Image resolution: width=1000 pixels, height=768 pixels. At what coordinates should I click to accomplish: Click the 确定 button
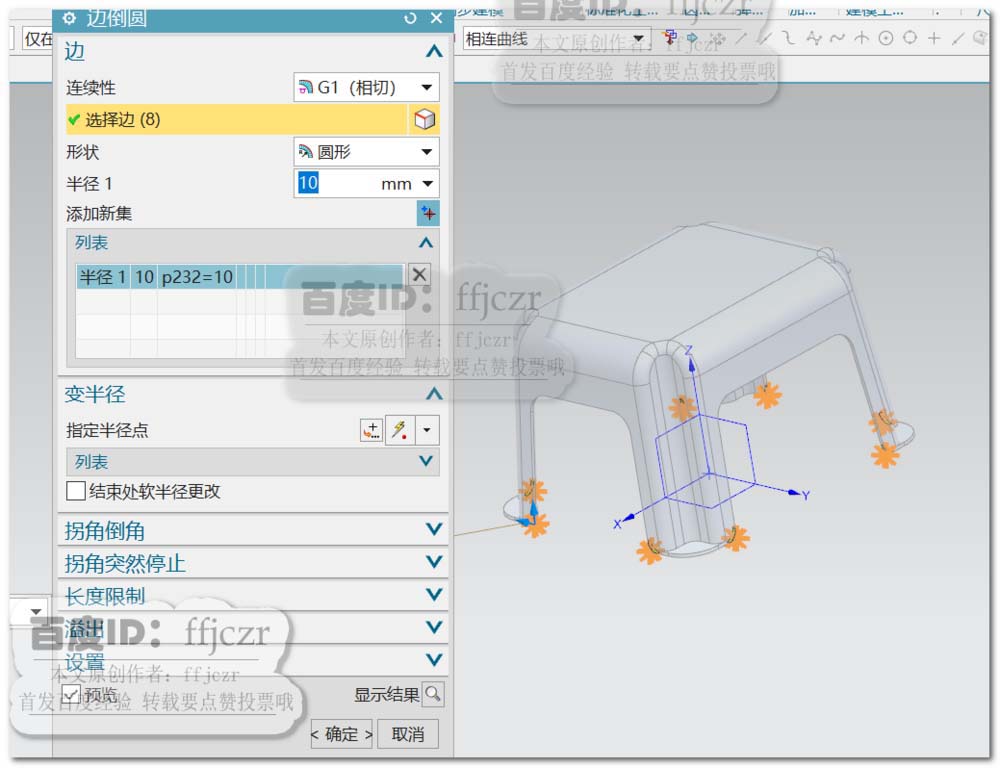coord(342,734)
